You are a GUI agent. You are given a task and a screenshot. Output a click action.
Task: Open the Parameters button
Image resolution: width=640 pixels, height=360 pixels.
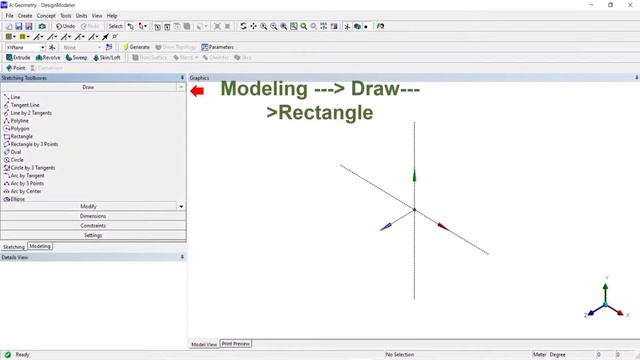point(218,47)
